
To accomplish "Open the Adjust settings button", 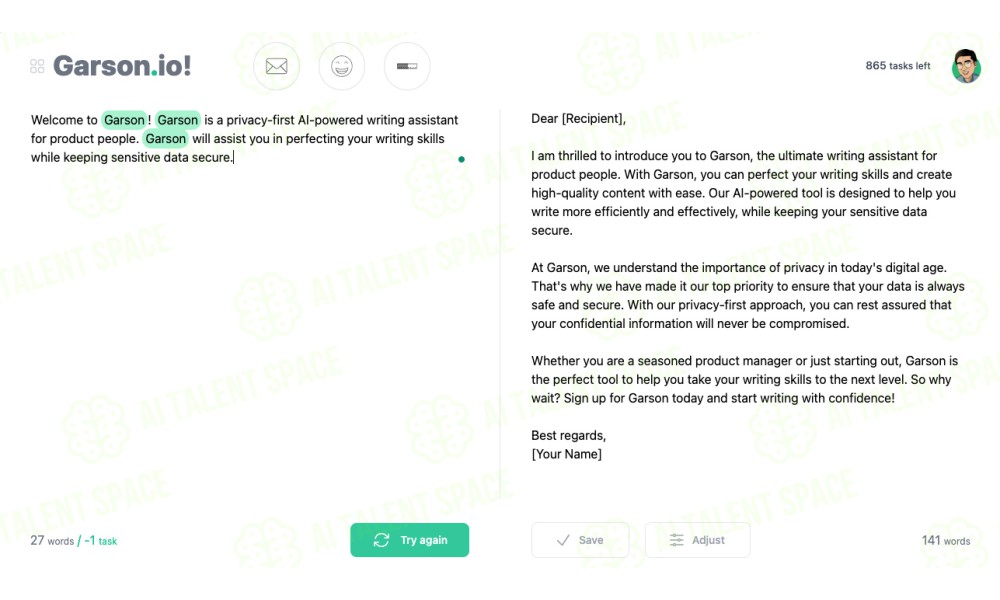I will coord(698,540).
